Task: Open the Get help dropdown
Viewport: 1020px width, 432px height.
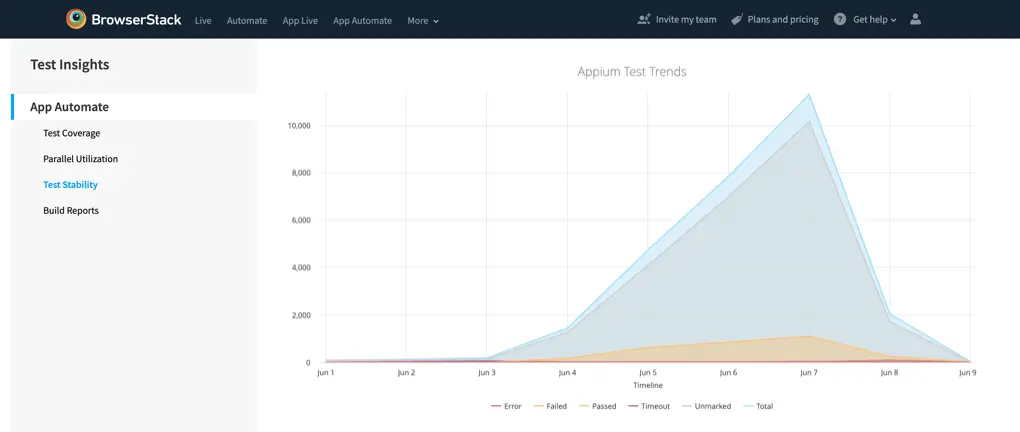Action: 874,19
